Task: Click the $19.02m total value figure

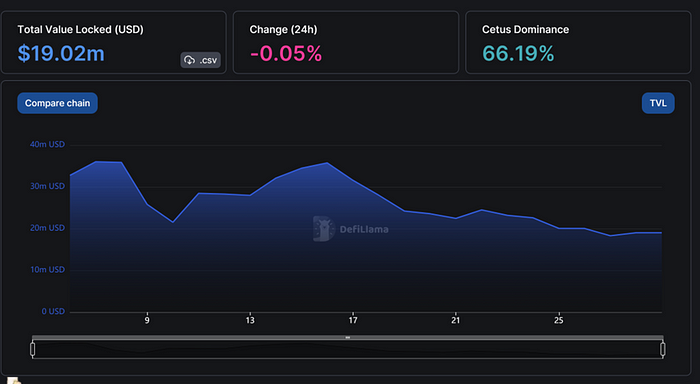Action: pyautogui.click(x=61, y=54)
